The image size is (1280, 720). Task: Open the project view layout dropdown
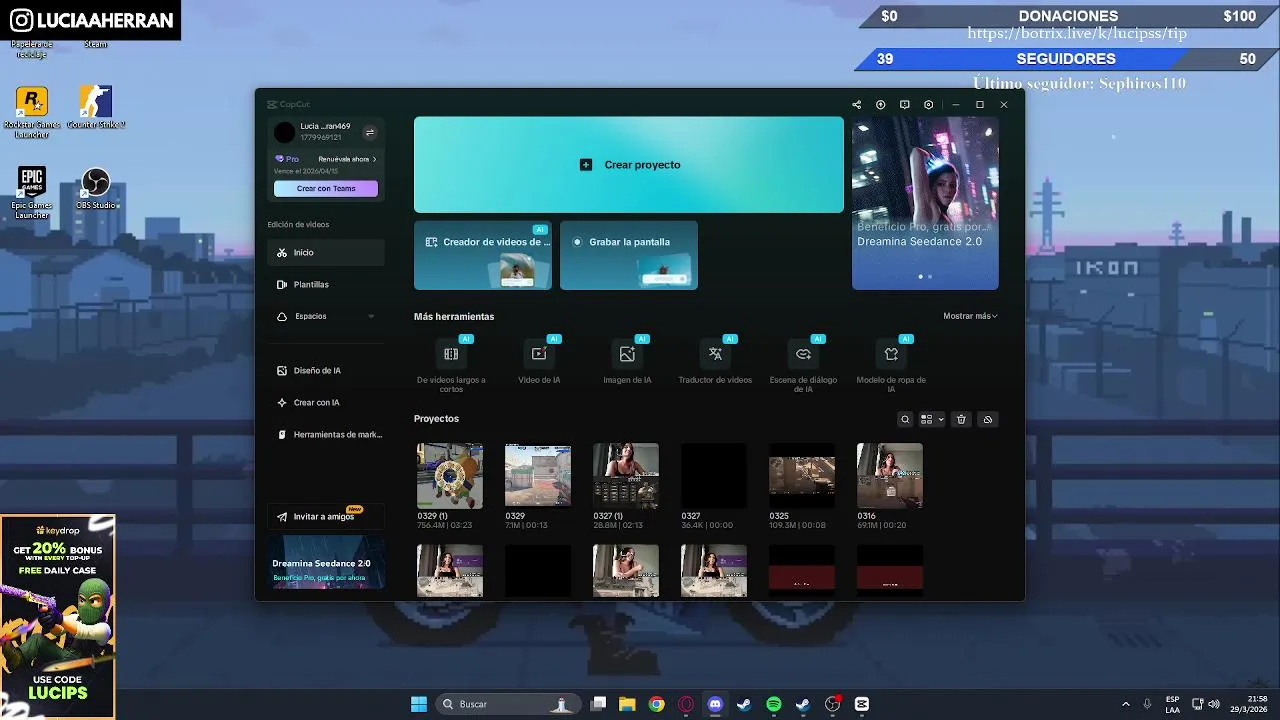pos(932,420)
